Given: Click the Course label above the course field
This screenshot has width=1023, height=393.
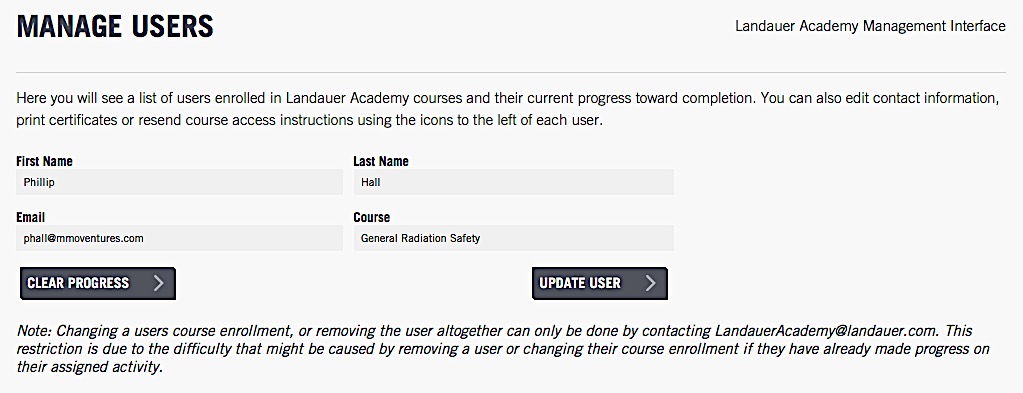Looking at the screenshot, I should pyautogui.click(x=372, y=217).
